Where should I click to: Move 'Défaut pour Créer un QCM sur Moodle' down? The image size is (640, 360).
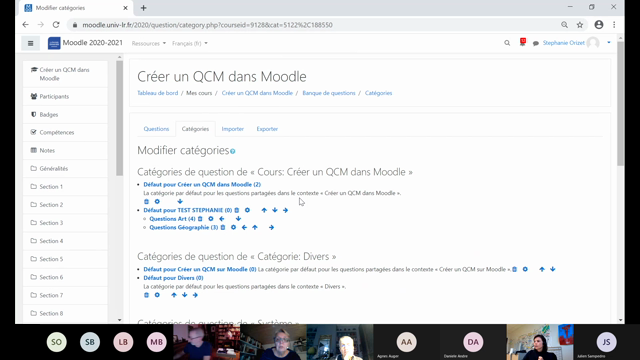tap(553, 269)
